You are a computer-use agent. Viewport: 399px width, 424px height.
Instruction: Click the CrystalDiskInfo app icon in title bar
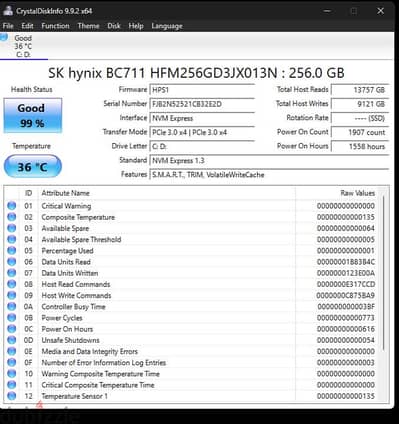[8, 11]
